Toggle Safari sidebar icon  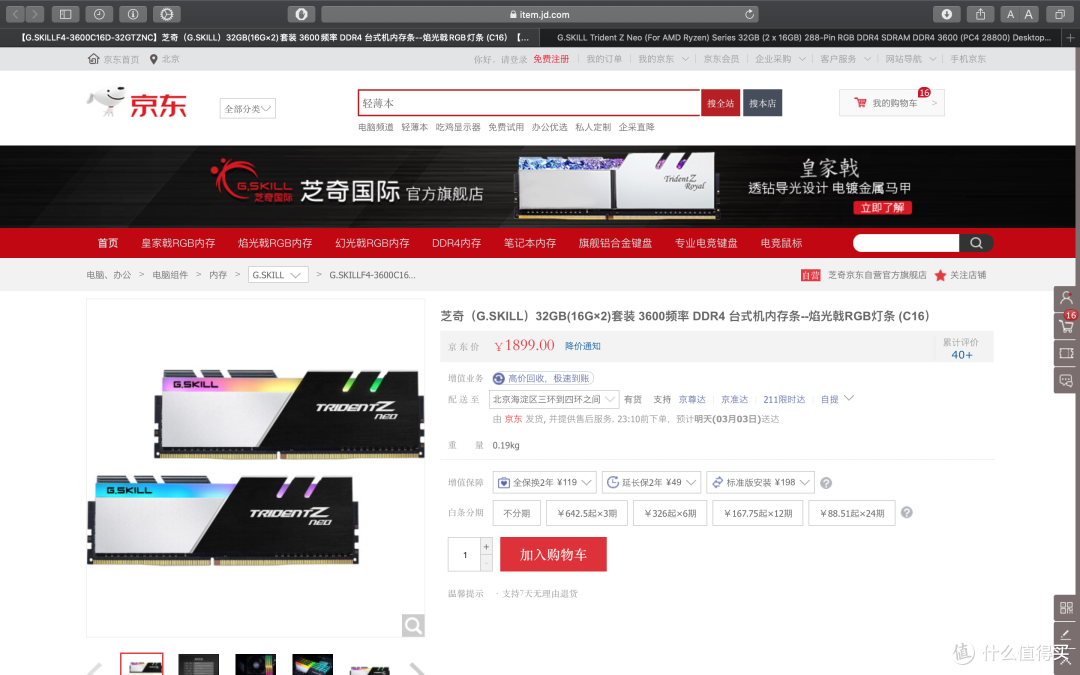click(x=65, y=14)
